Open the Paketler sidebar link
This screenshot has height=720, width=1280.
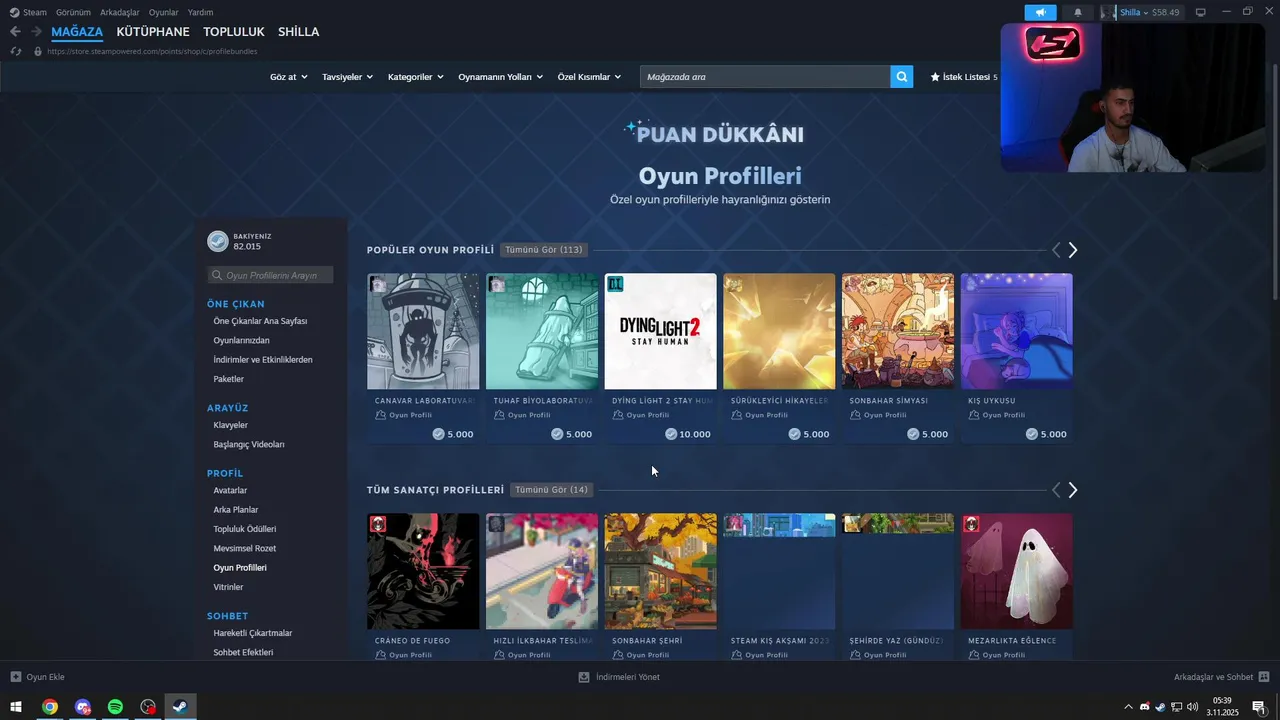(x=228, y=379)
